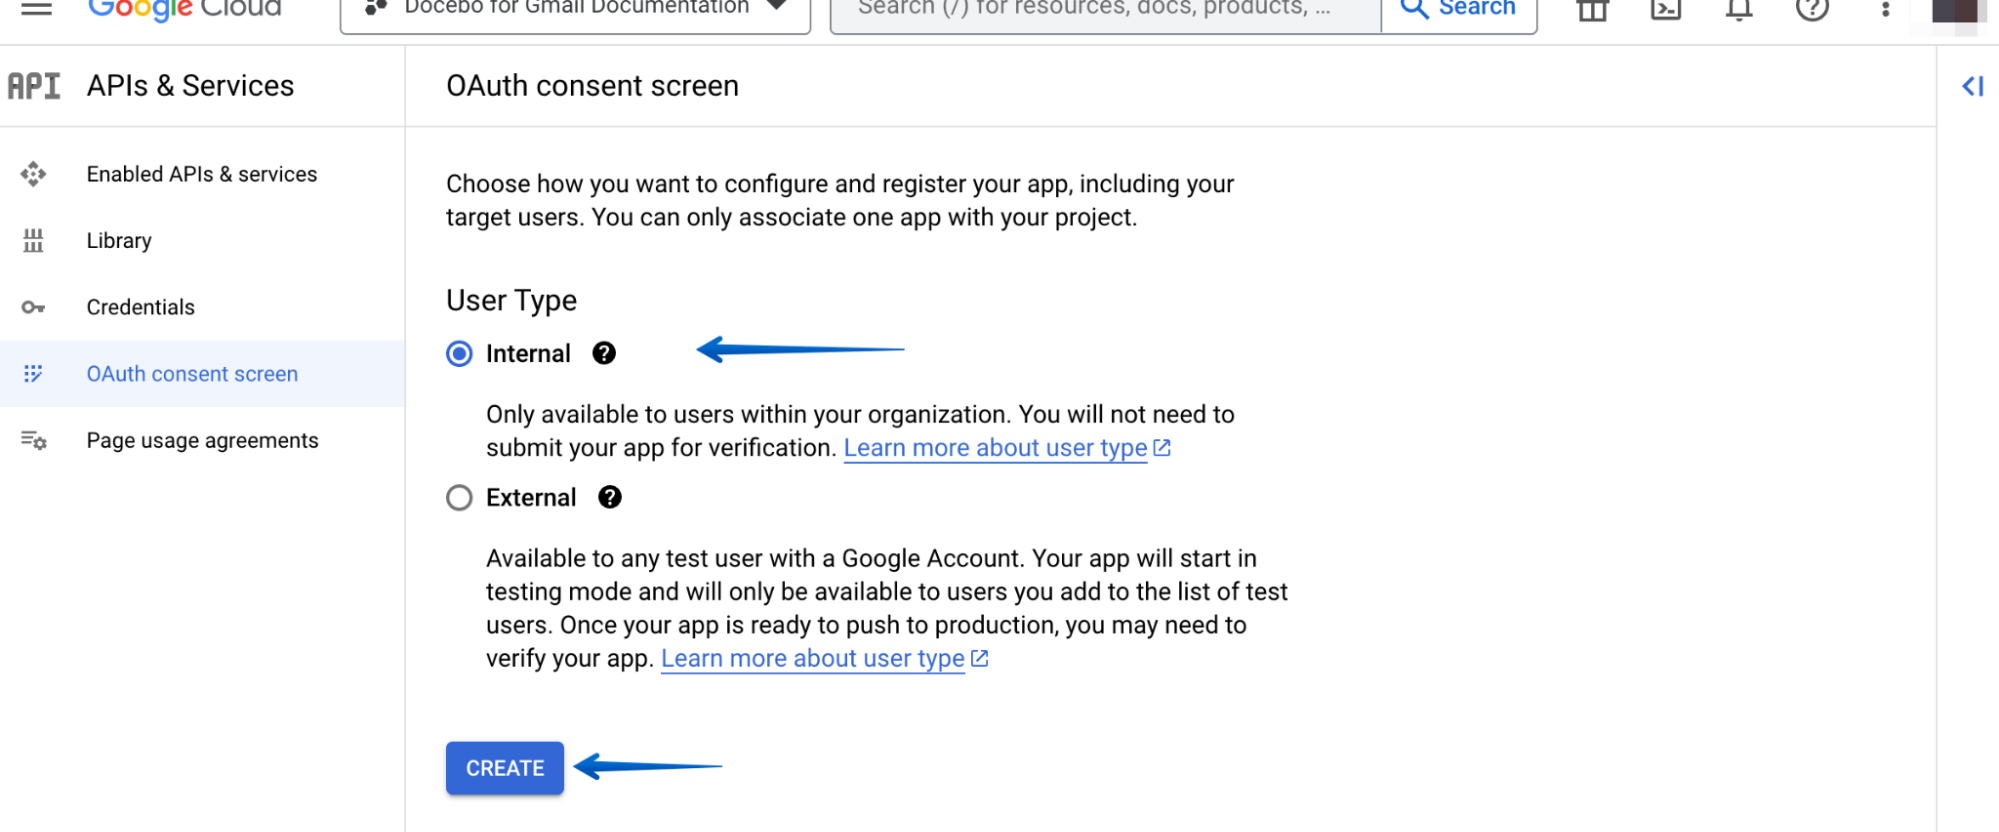The width and height of the screenshot is (1999, 832).
Task: Click the API icon beside APIs & Services
Action: point(34,86)
